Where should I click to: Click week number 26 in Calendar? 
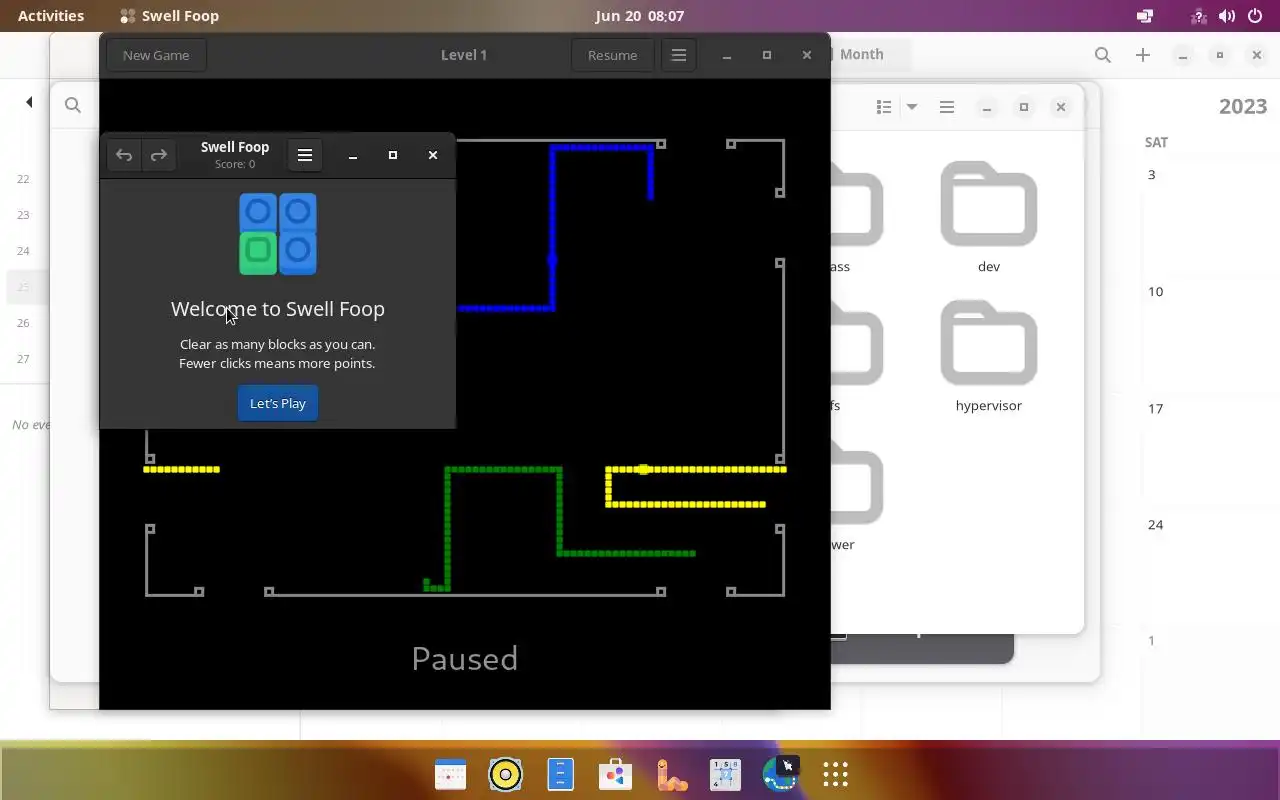(x=23, y=323)
